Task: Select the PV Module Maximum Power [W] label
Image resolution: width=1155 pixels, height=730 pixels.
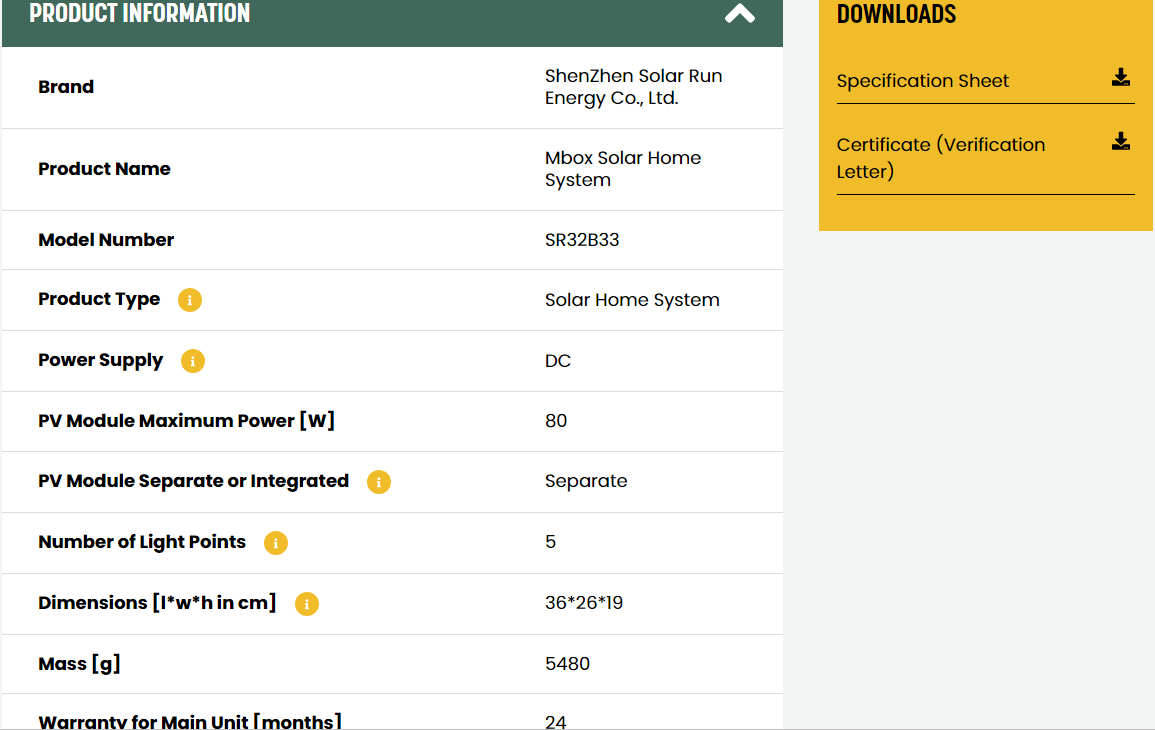Action: tap(186, 421)
